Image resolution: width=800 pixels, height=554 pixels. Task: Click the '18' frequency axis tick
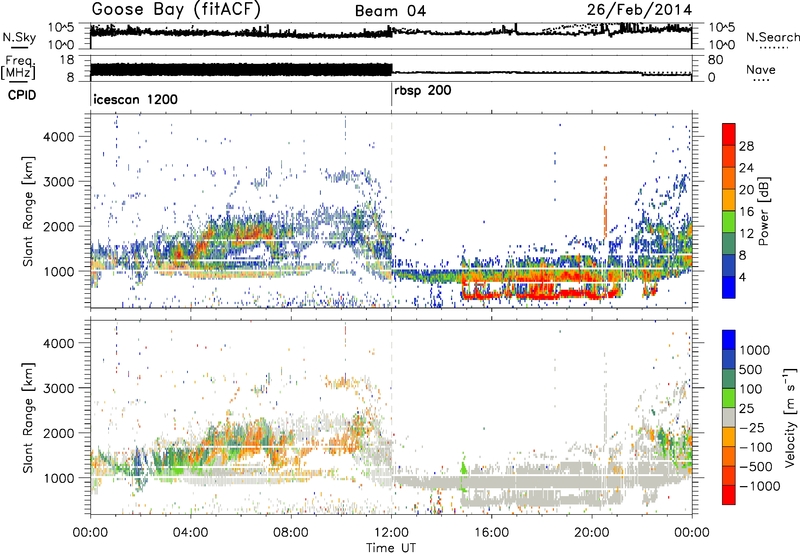click(x=67, y=60)
